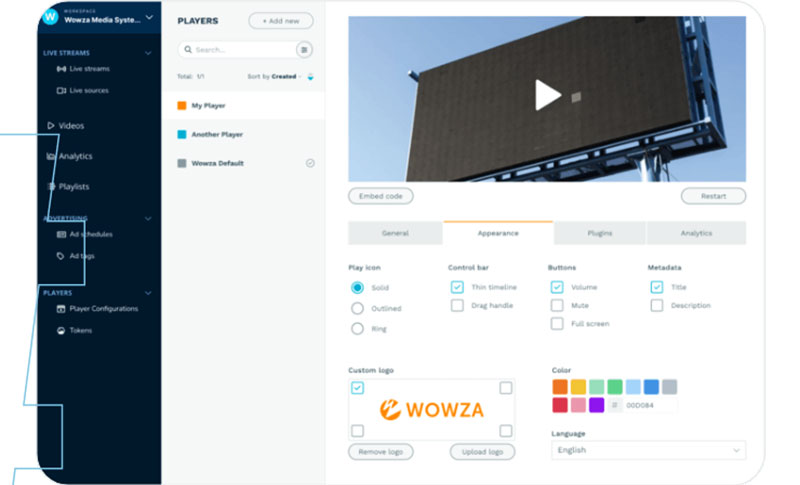
Task: Go to Videos section
Action: (65, 125)
